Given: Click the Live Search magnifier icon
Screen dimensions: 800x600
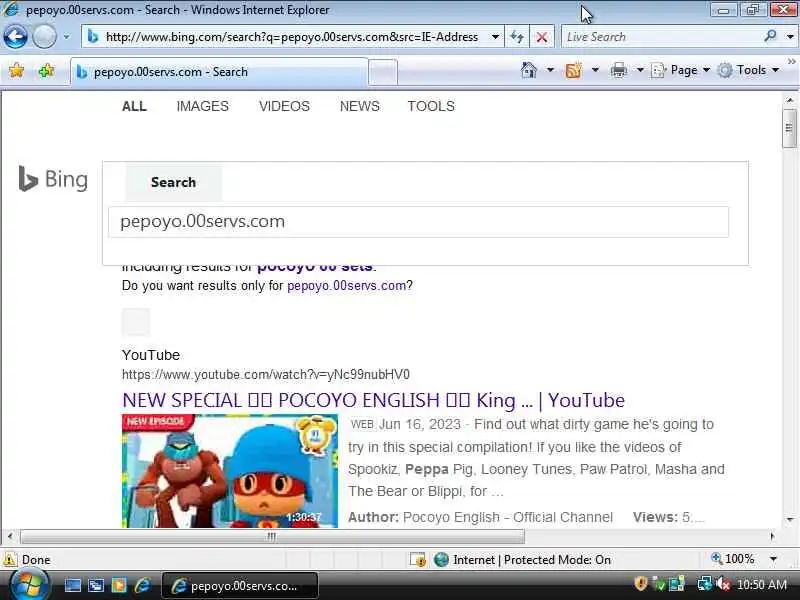Looking at the screenshot, I should pos(770,36).
